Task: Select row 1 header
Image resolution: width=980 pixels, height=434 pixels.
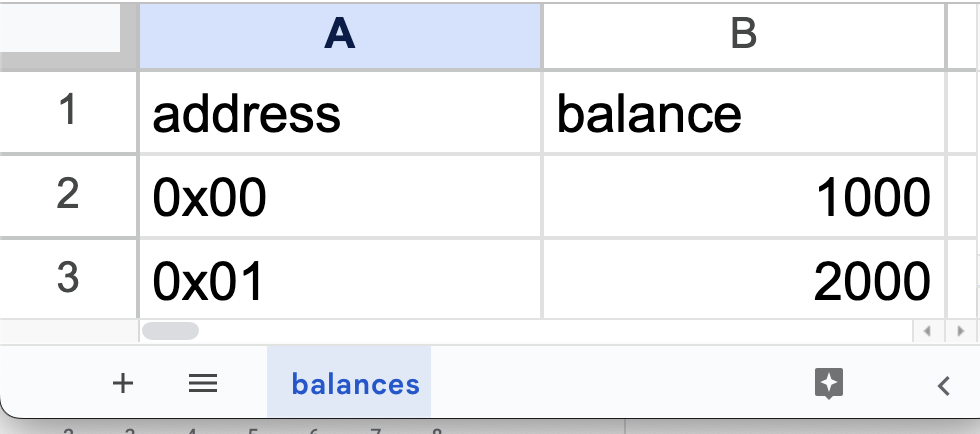Action: coord(68,111)
